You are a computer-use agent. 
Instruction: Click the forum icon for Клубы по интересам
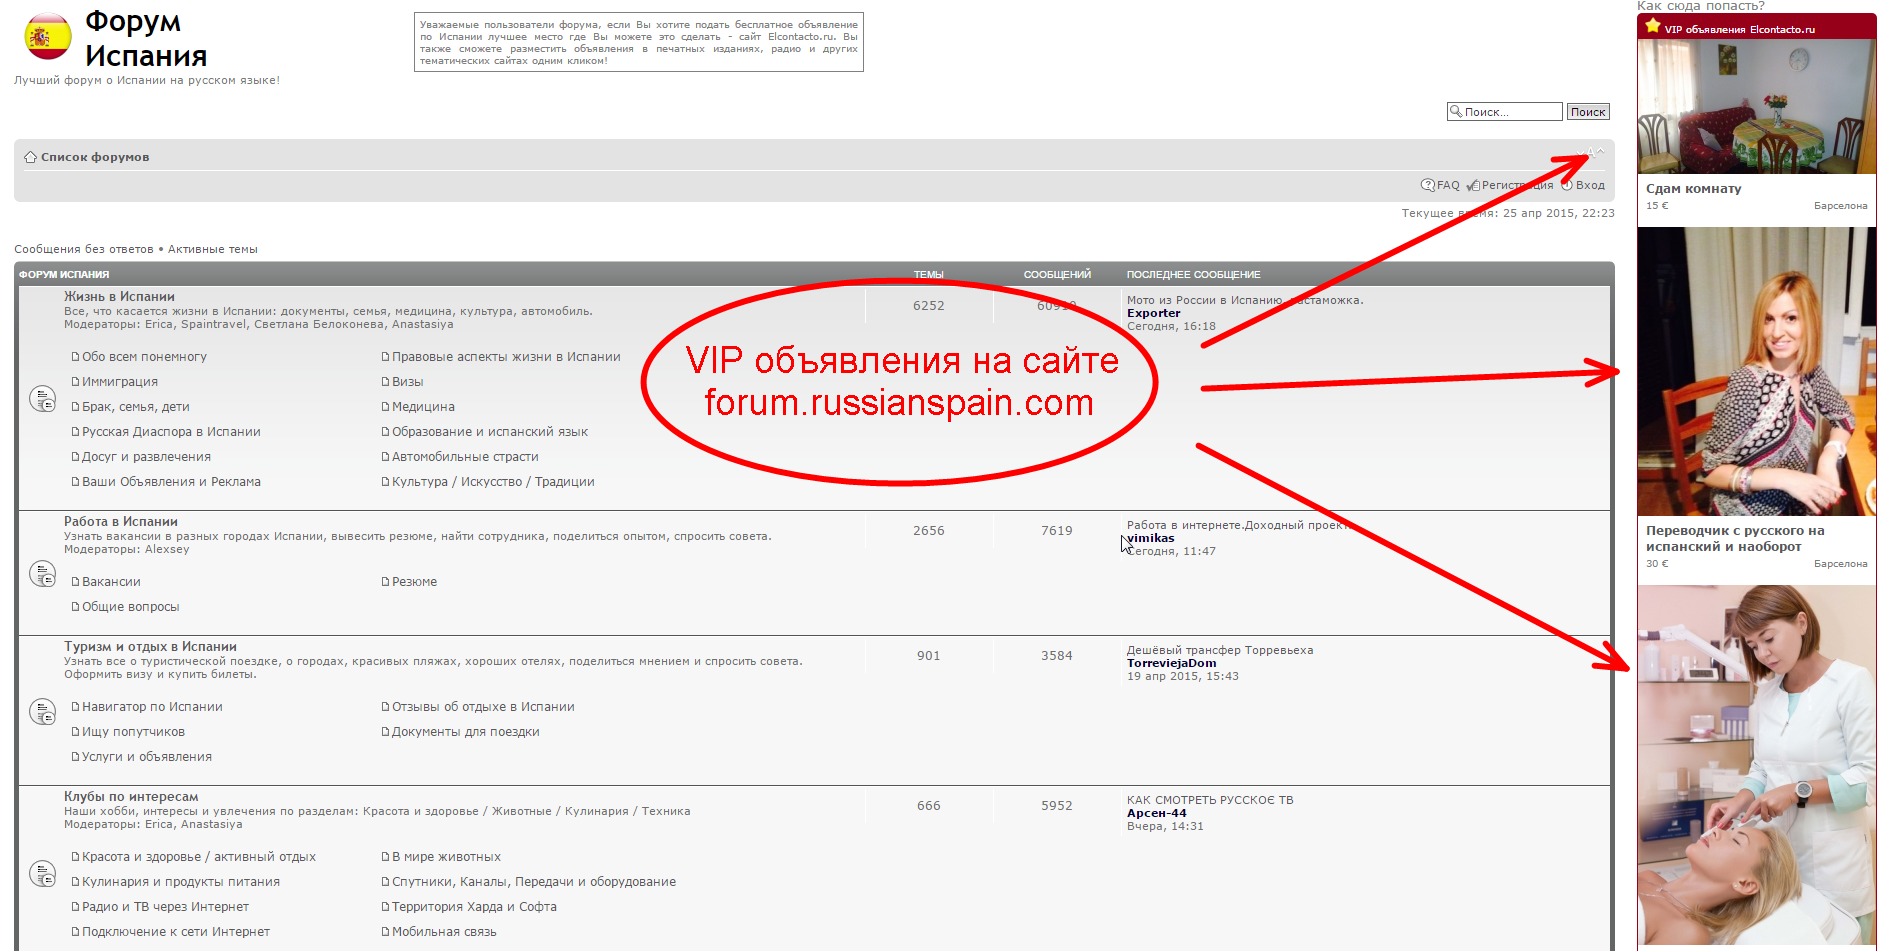coord(42,874)
